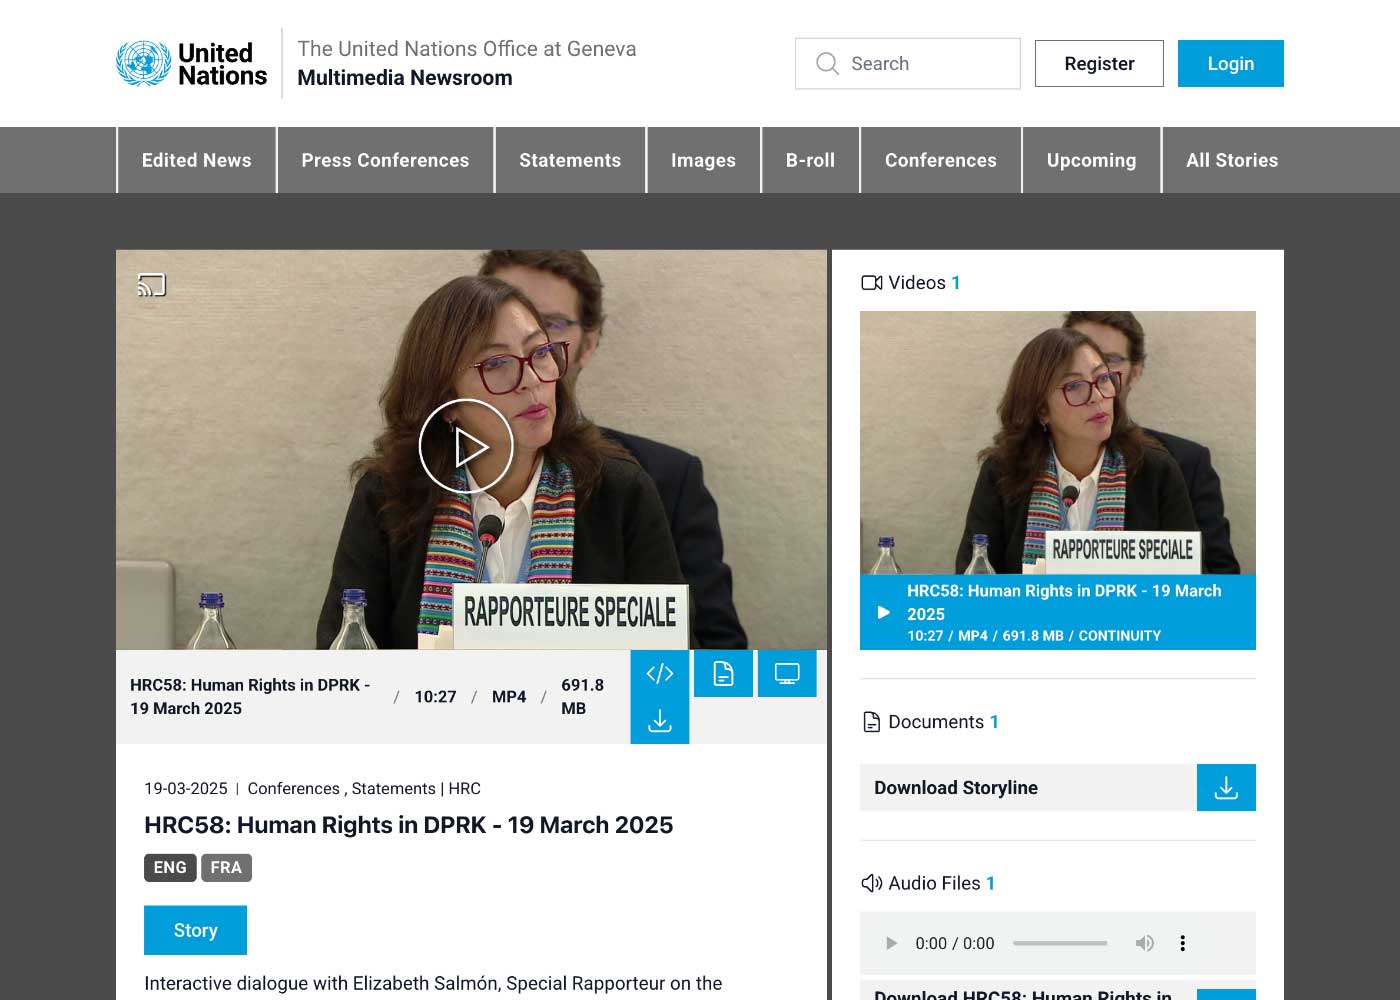This screenshot has width=1400, height=1000.
Task: Click the Register button
Action: (x=1099, y=64)
